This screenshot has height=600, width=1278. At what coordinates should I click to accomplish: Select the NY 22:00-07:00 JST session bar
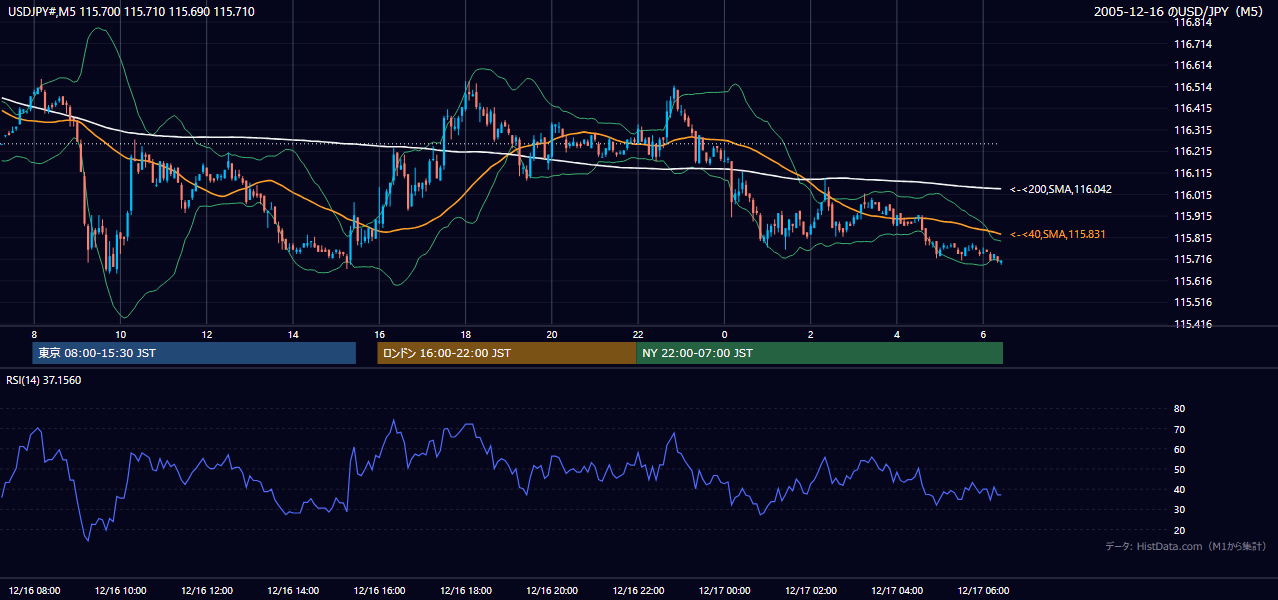tap(819, 353)
